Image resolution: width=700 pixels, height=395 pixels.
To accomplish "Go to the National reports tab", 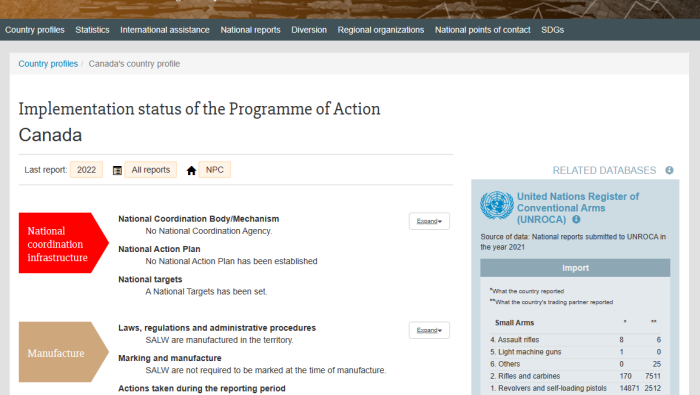I will coord(250,30).
